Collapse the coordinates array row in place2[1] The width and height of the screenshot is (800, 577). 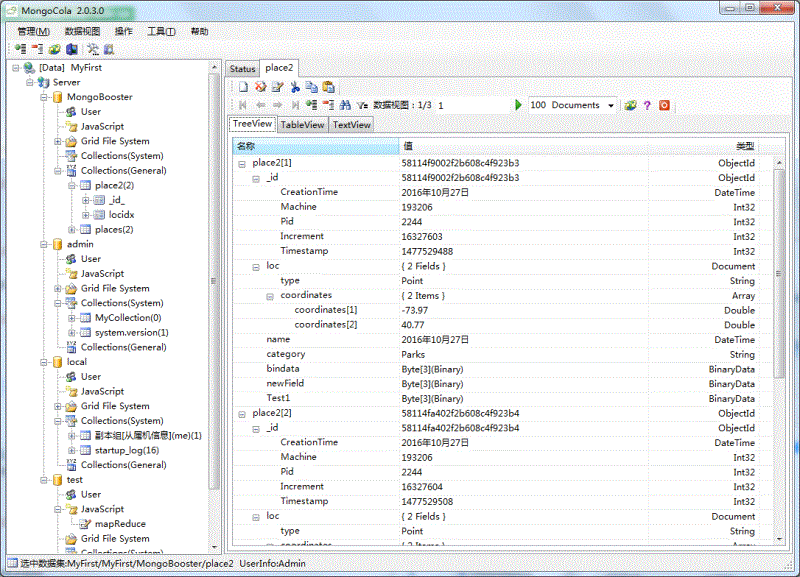[x=270, y=296]
